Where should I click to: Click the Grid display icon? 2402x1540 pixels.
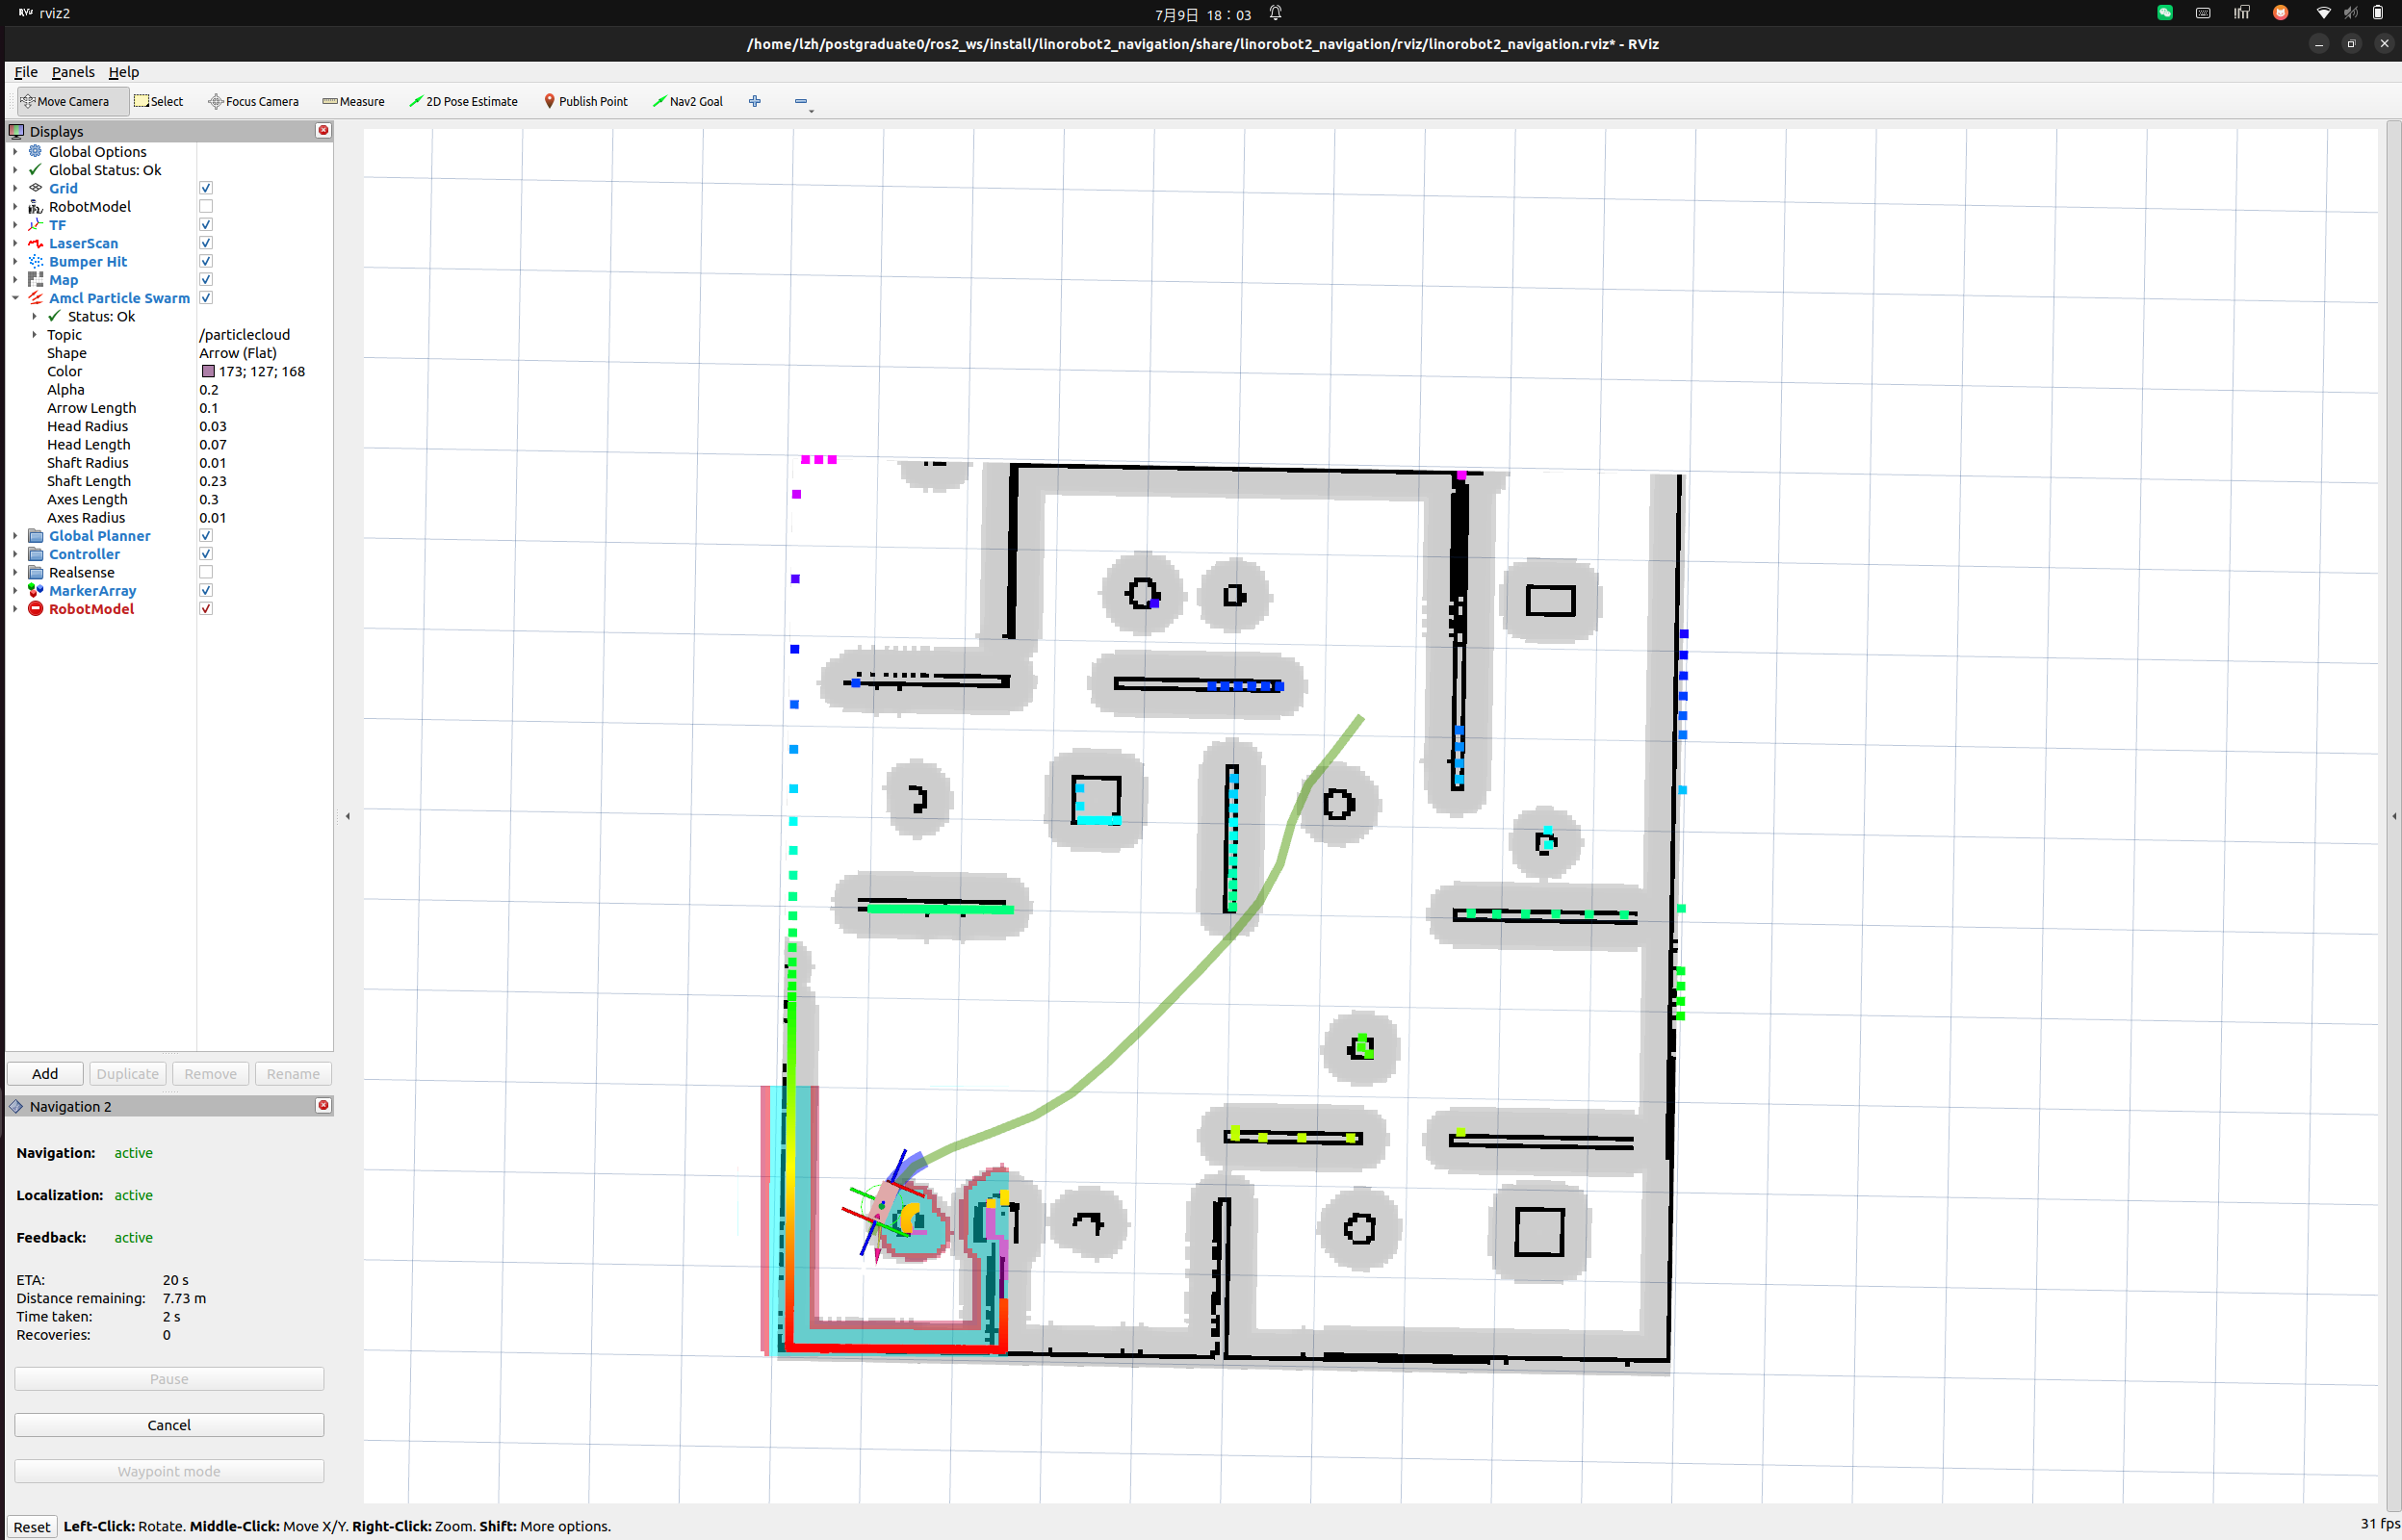tap(35, 188)
